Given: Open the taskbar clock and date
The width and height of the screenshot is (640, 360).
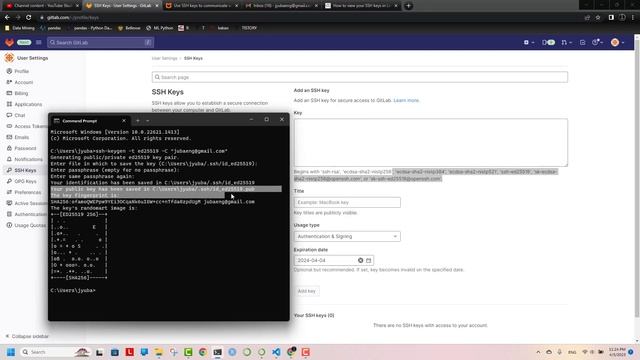Looking at the screenshot, I should (617, 352).
